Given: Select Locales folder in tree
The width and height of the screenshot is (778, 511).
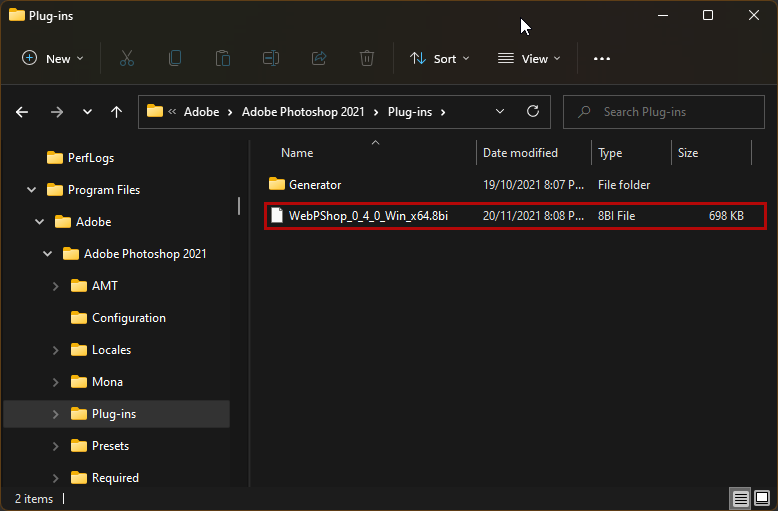Looking at the screenshot, I should 112,350.
